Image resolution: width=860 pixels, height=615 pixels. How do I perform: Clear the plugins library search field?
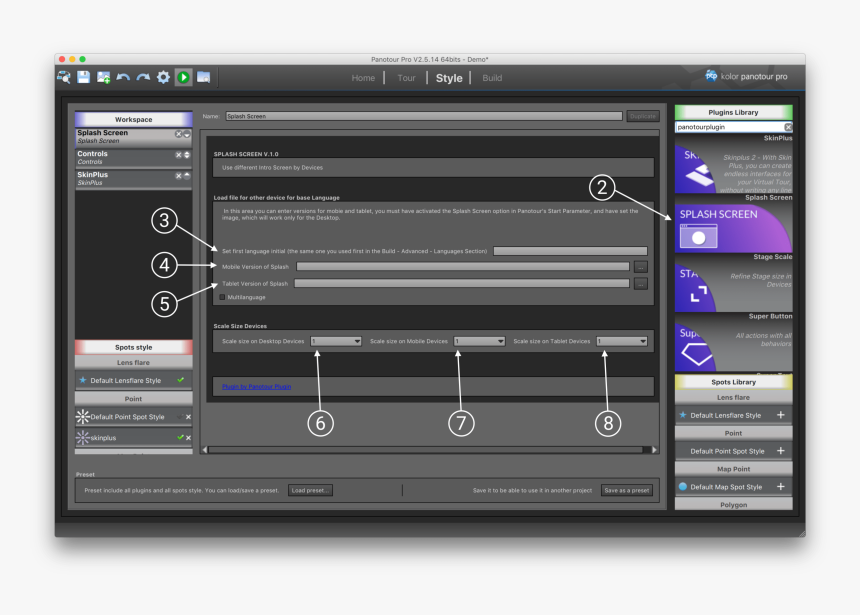tap(788, 127)
